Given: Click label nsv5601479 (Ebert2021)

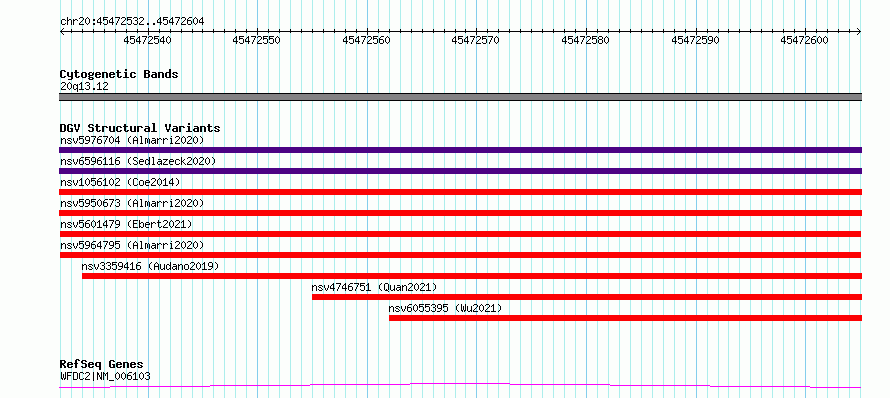Looking at the screenshot, I should (126, 224).
